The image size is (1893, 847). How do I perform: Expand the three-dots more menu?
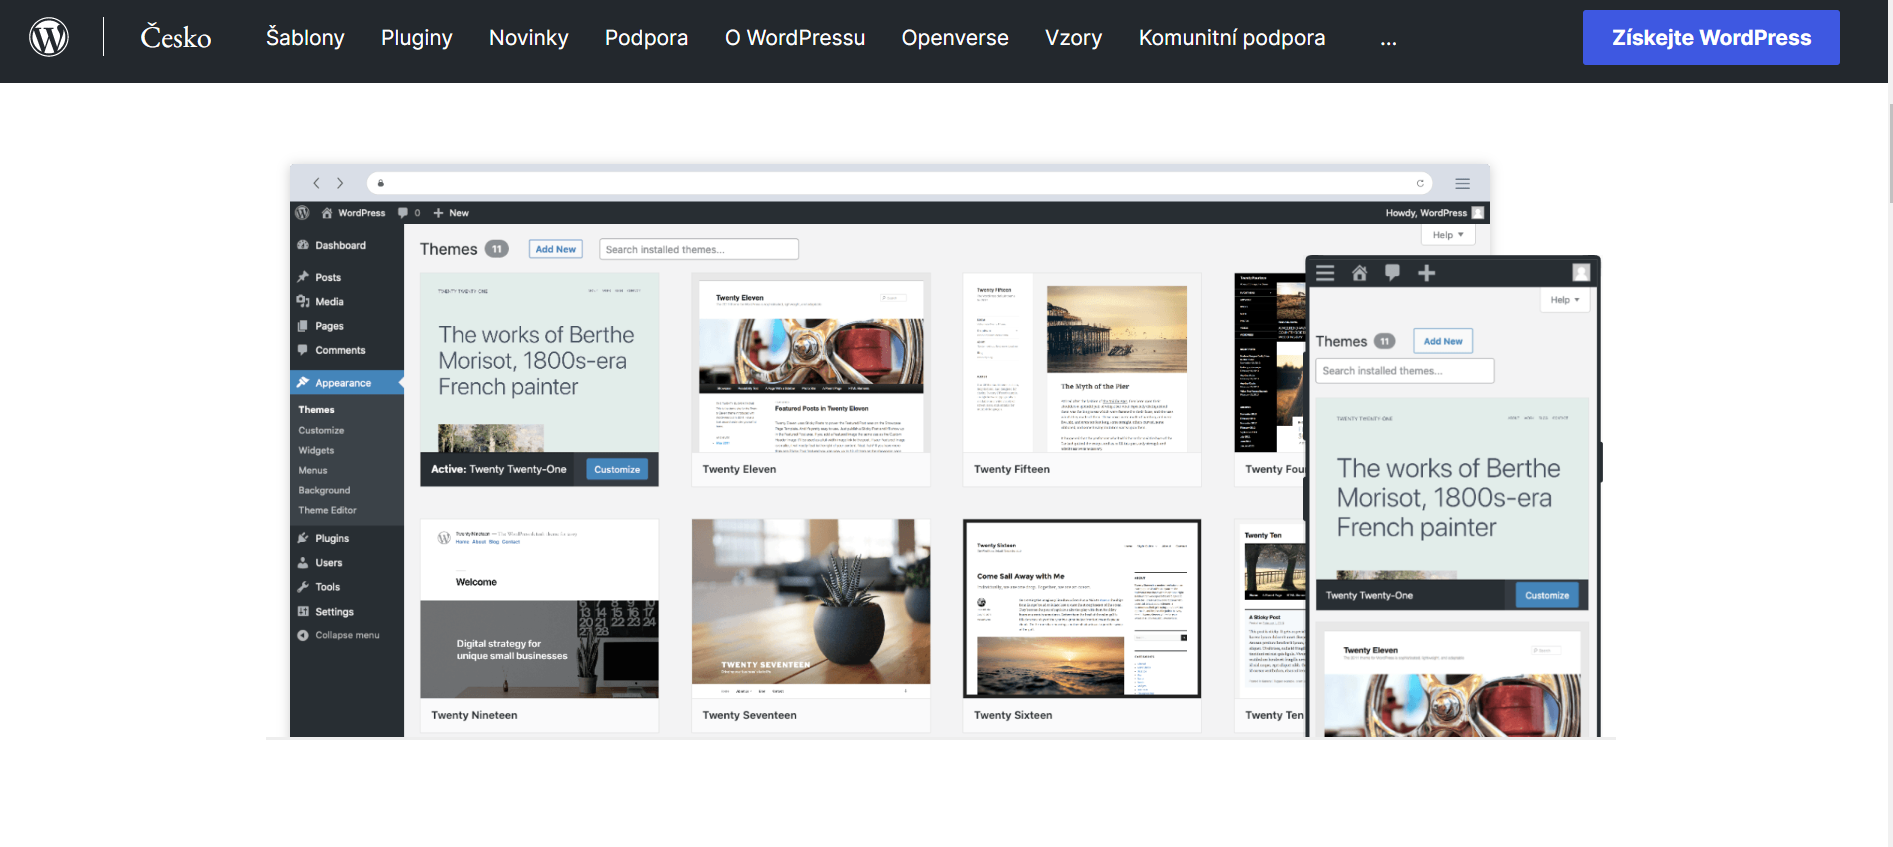(1388, 40)
